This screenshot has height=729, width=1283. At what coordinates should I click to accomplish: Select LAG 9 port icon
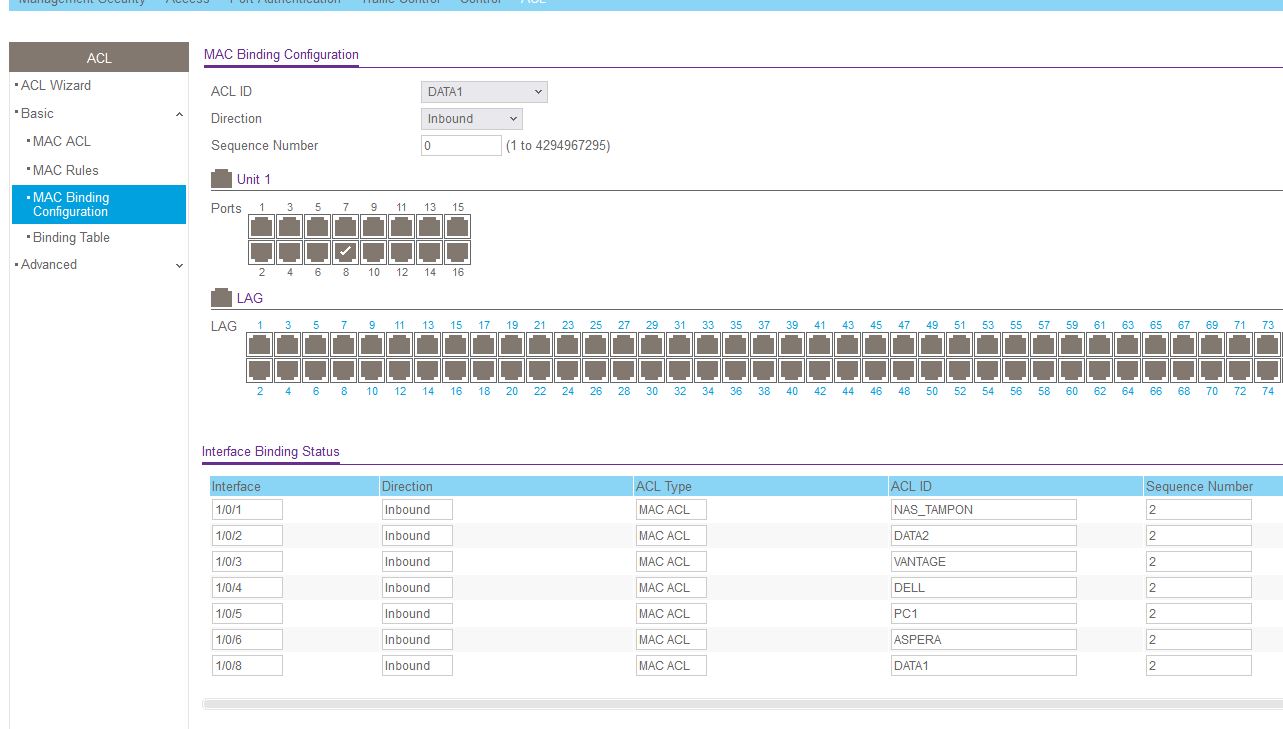pyautogui.click(x=372, y=345)
